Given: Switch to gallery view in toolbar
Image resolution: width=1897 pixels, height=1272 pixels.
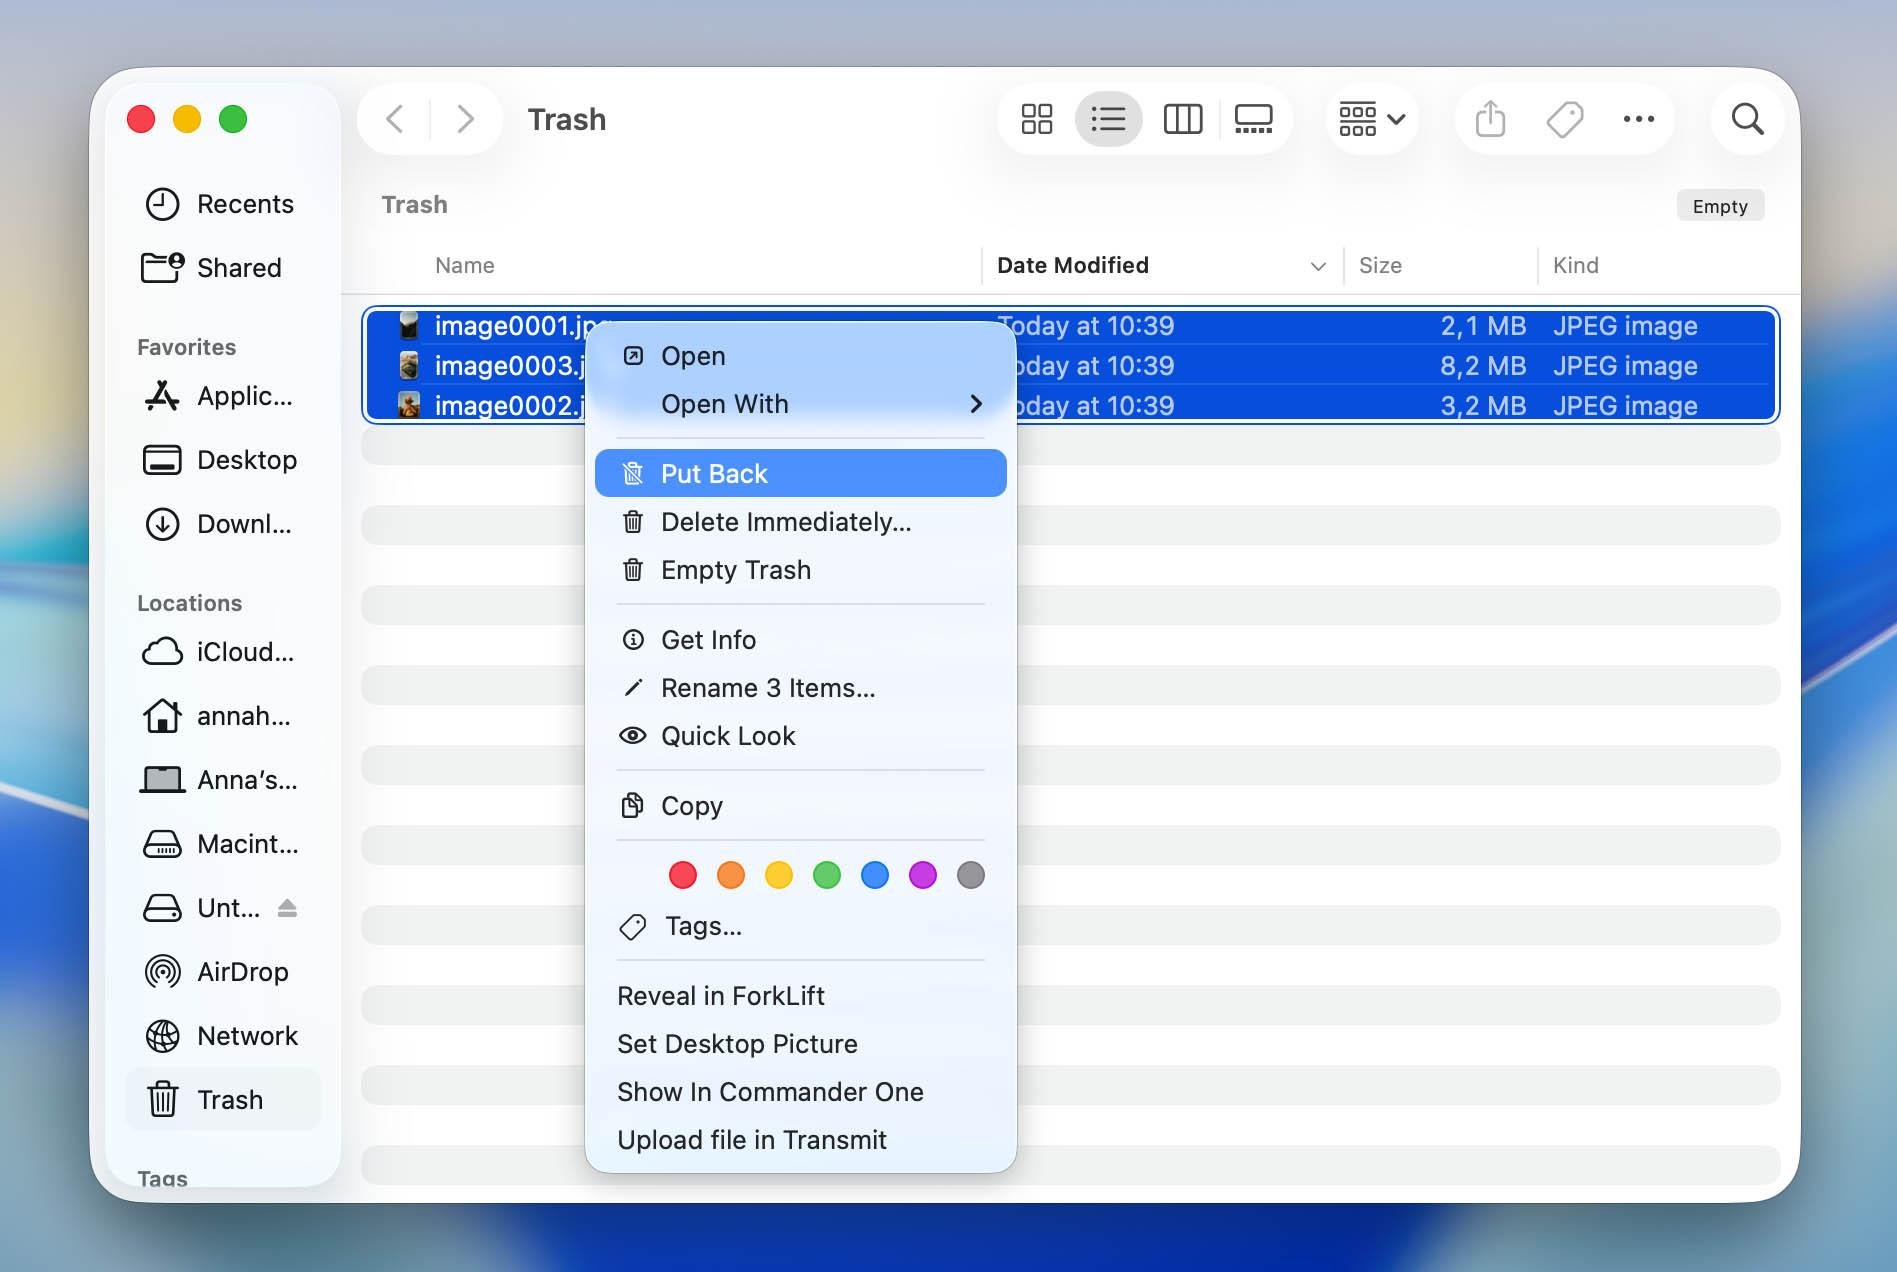Looking at the screenshot, I should click(1253, 119).
